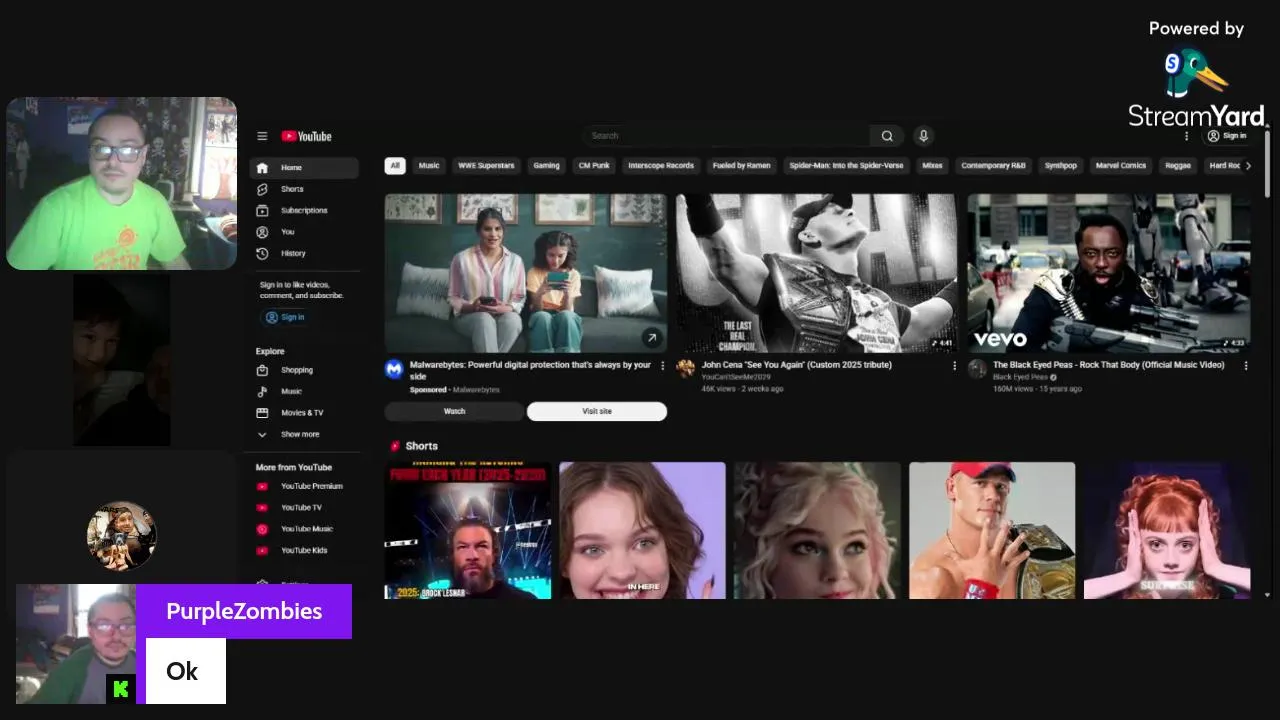Image resolution: width=1280 pixels, height=720 pixels.
Task: Click the green-shirt webcam feed
Action: coord(122,184)
